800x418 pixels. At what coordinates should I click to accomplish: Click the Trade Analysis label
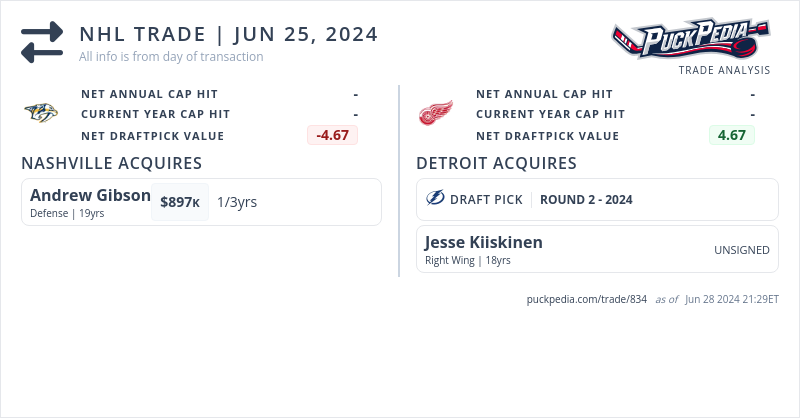(x=724, y=70)
